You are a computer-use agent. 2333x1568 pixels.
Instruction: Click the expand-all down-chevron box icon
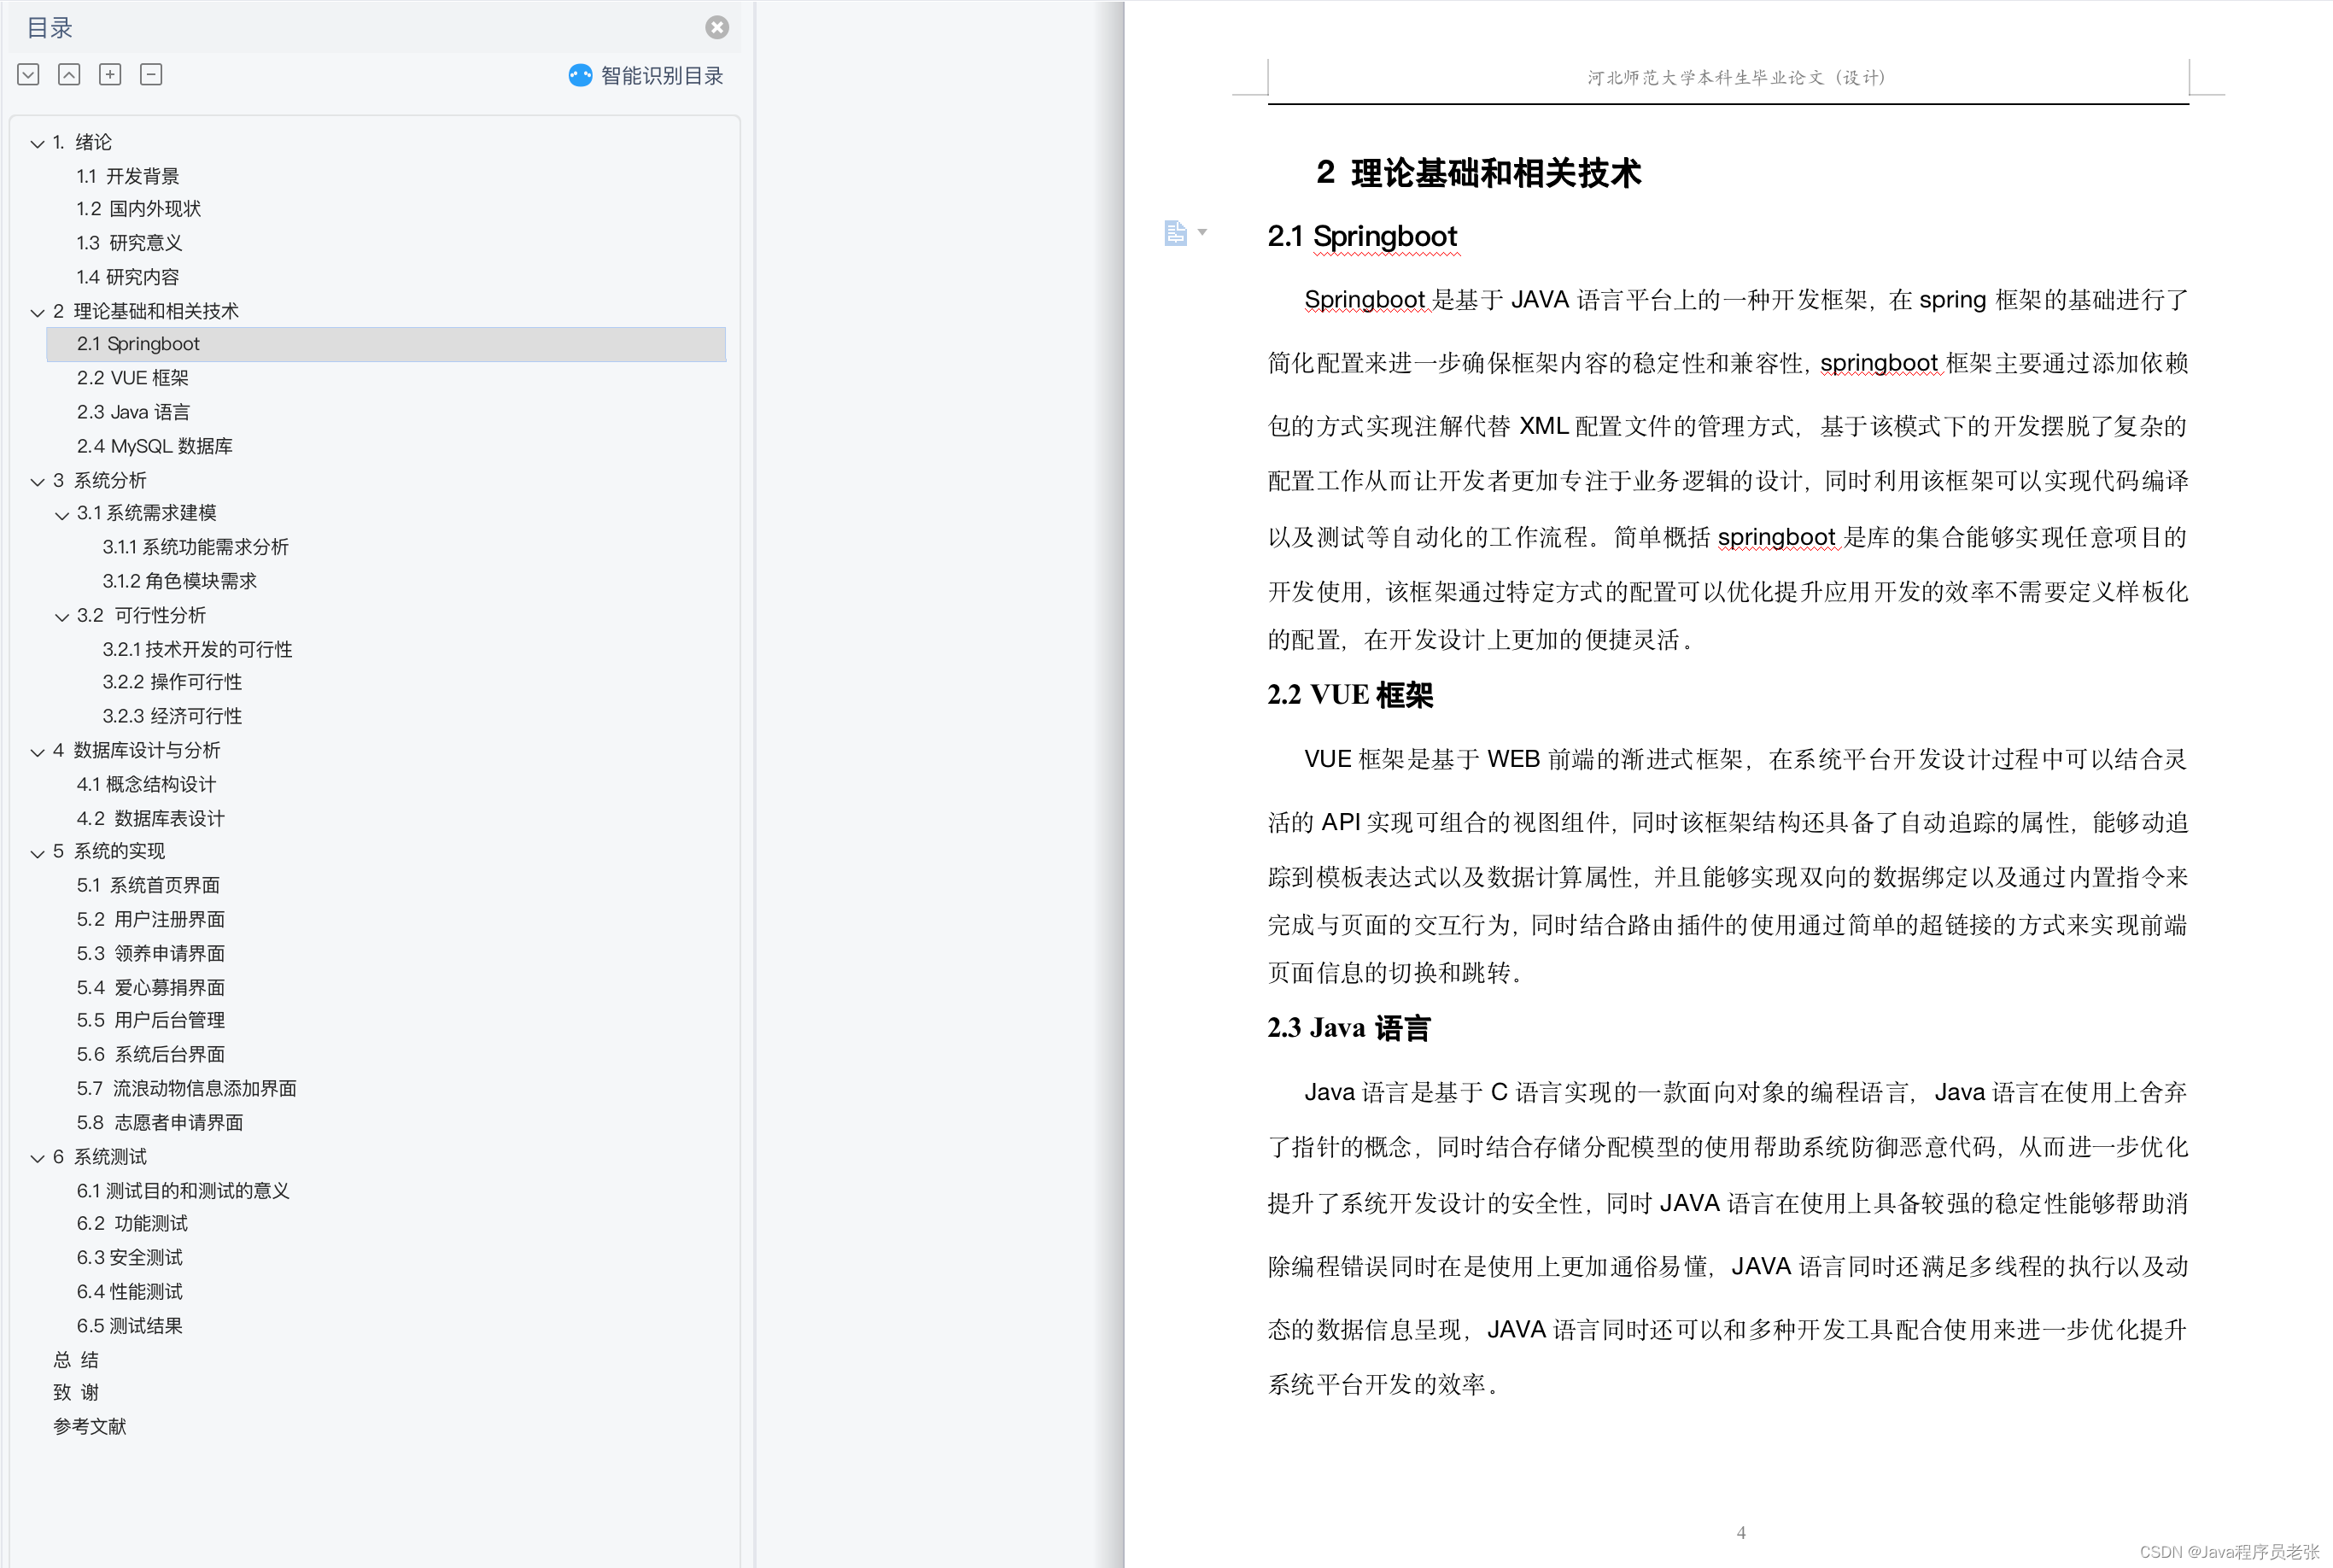tap(28, 75)
